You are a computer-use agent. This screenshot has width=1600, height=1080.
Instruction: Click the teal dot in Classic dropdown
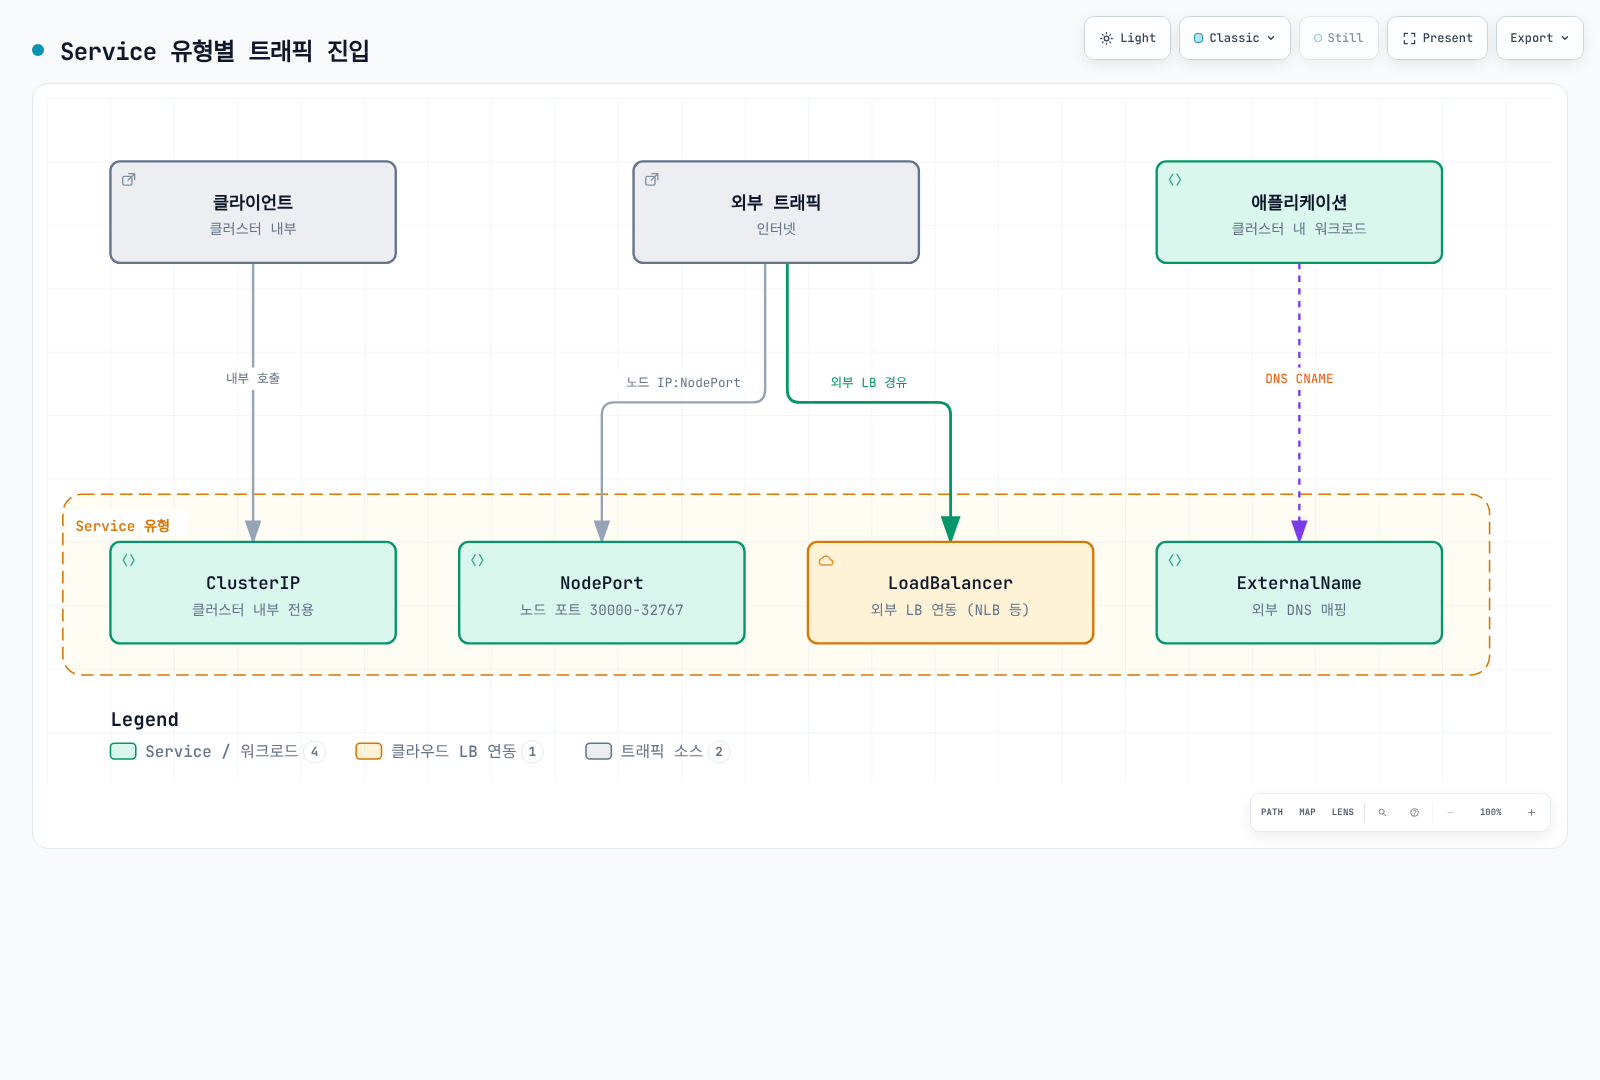coord(1199,38)
